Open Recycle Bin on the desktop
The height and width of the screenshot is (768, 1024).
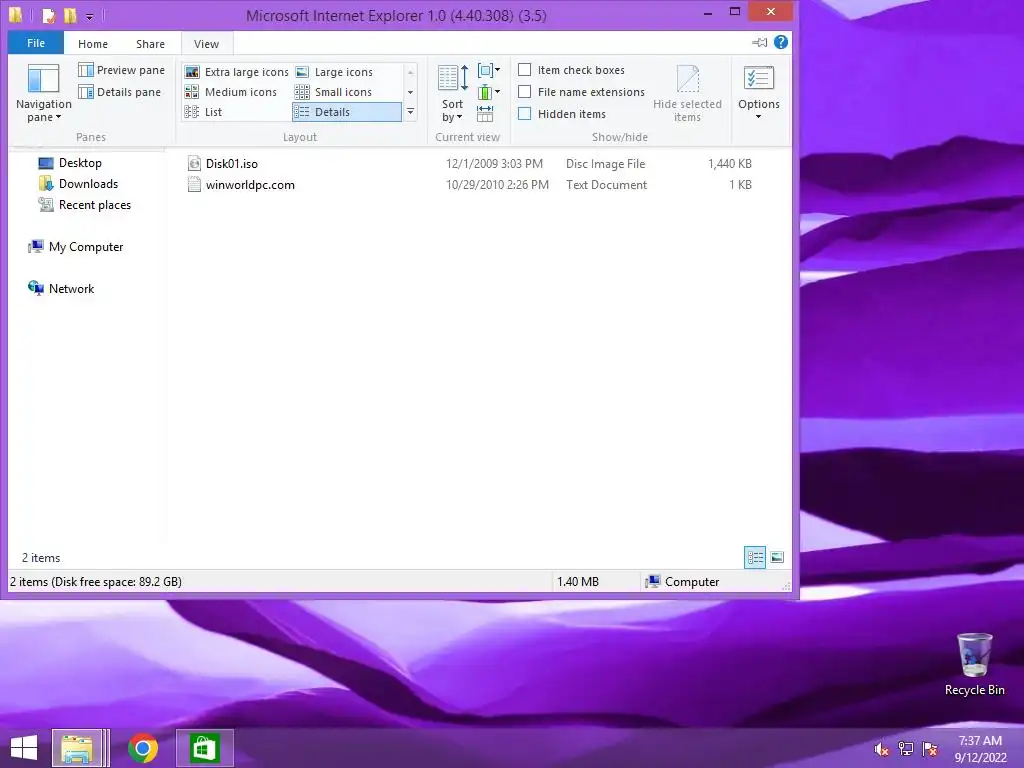click(x=974, y=664)
